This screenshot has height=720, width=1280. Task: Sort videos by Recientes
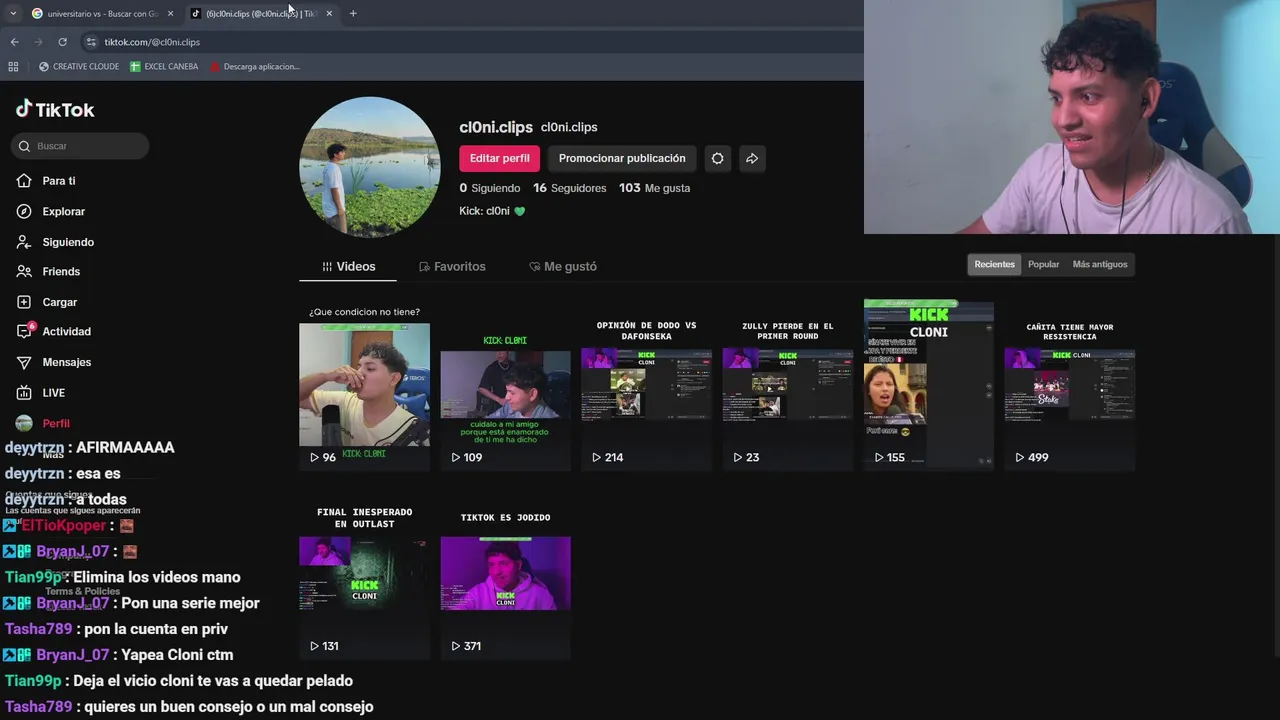994,265
